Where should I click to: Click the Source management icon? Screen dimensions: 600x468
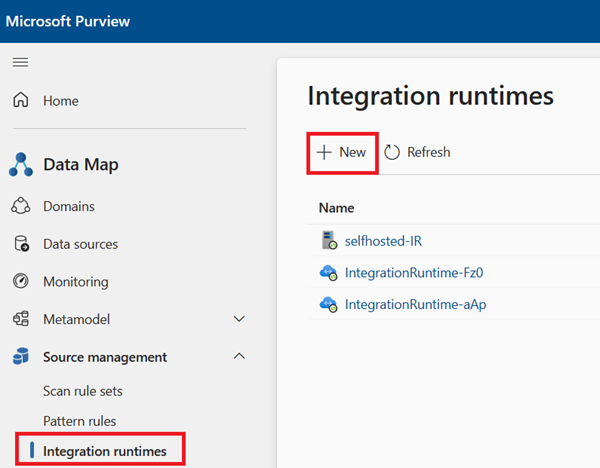(x=21, y=357)
